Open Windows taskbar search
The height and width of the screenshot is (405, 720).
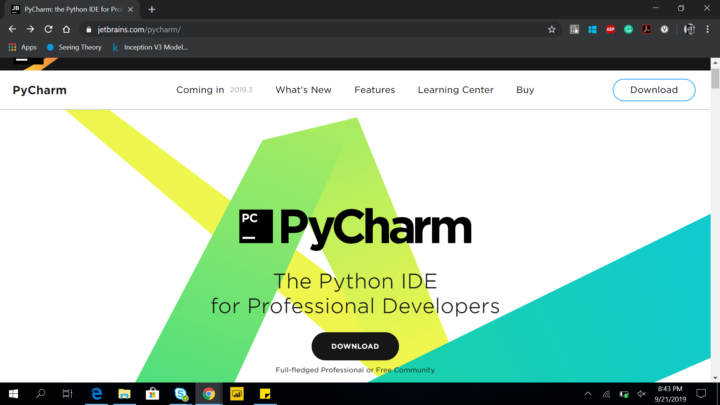[40, 394]
